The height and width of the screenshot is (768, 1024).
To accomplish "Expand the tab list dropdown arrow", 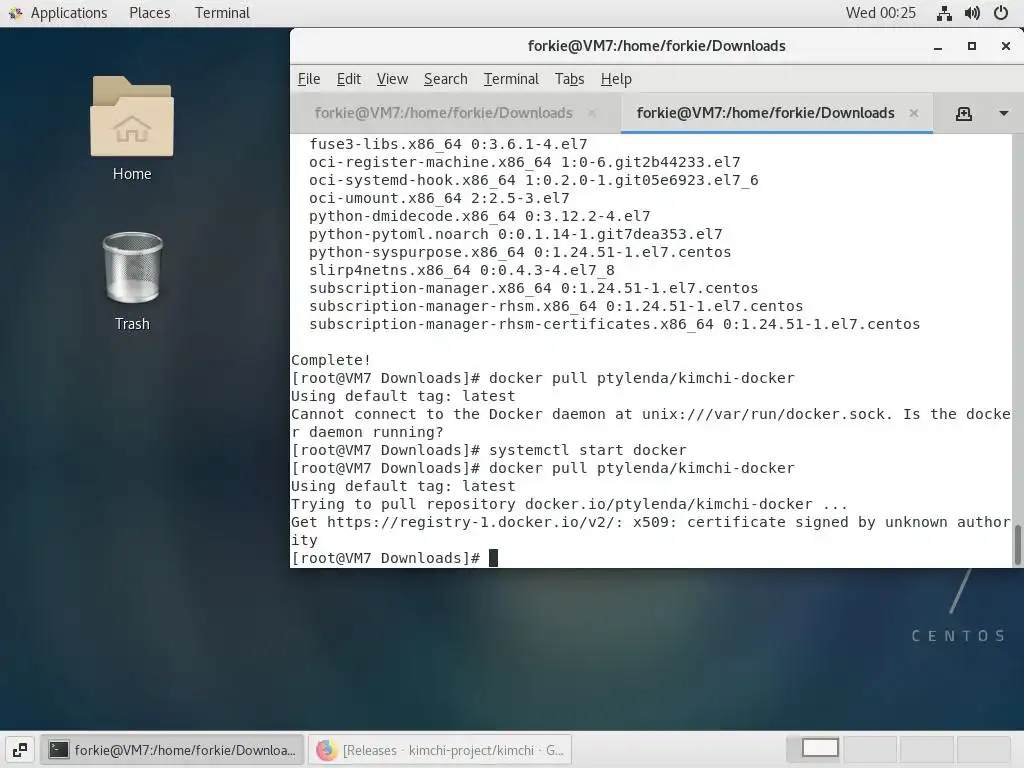I will tap(1004, 114).
